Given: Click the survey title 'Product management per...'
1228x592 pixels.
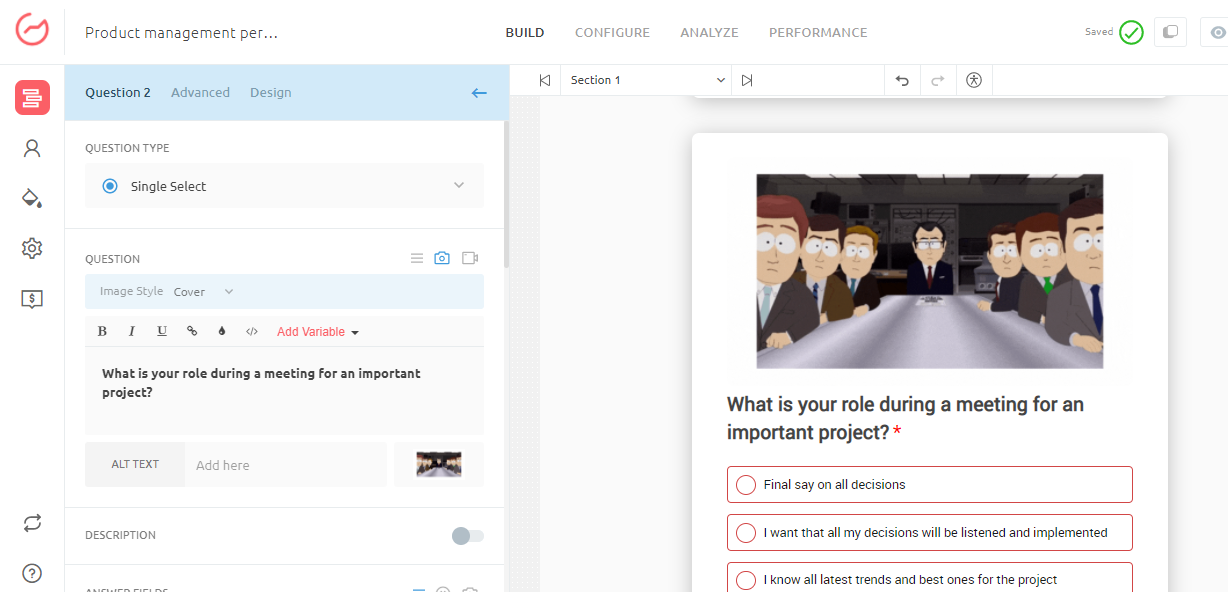Looking at the screenshot, I should coord(181,33).
